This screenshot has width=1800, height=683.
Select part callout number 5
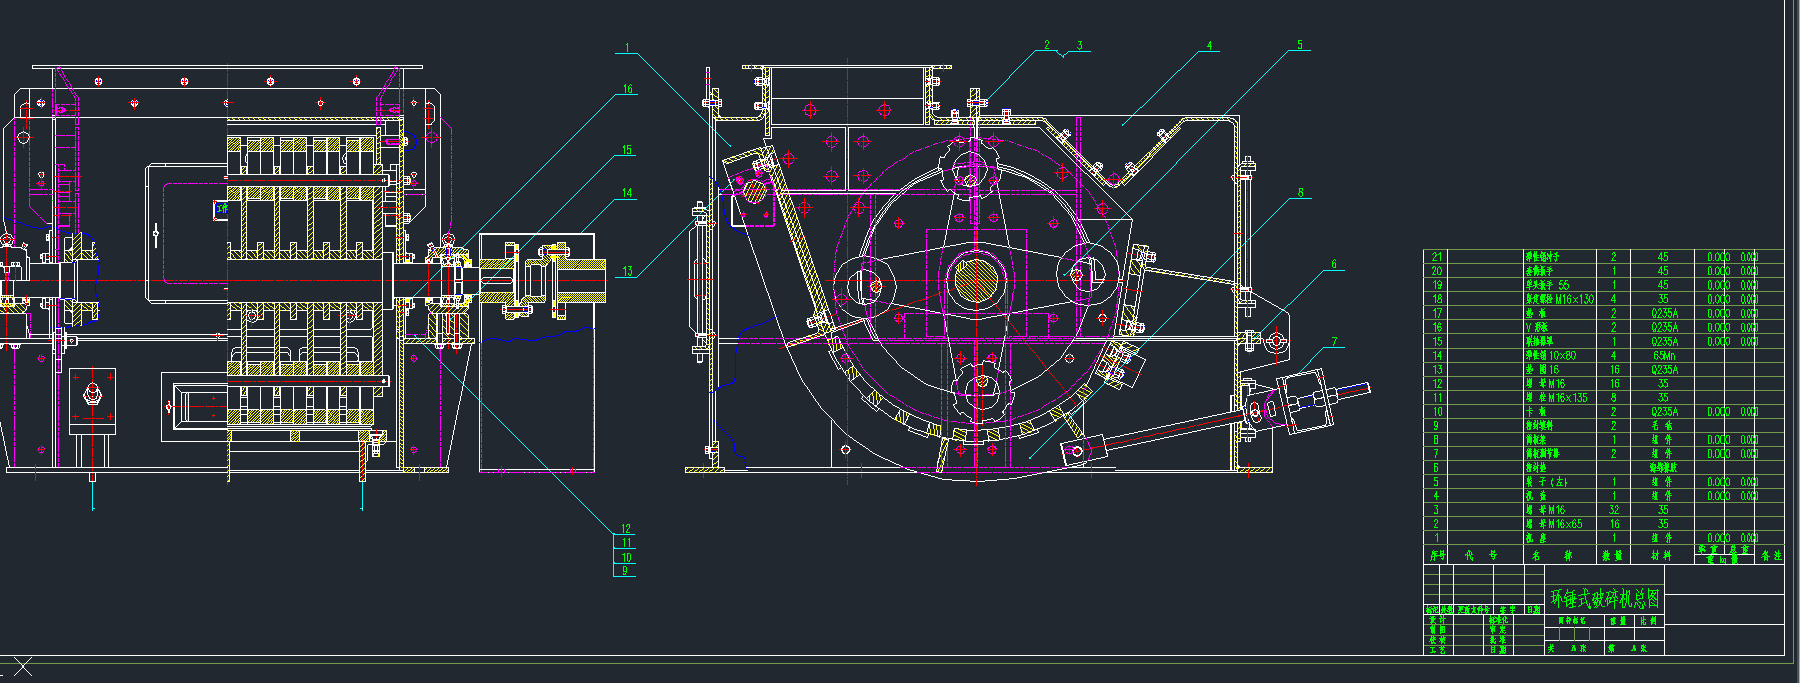pyautogui.click(x=1299, y=45)
